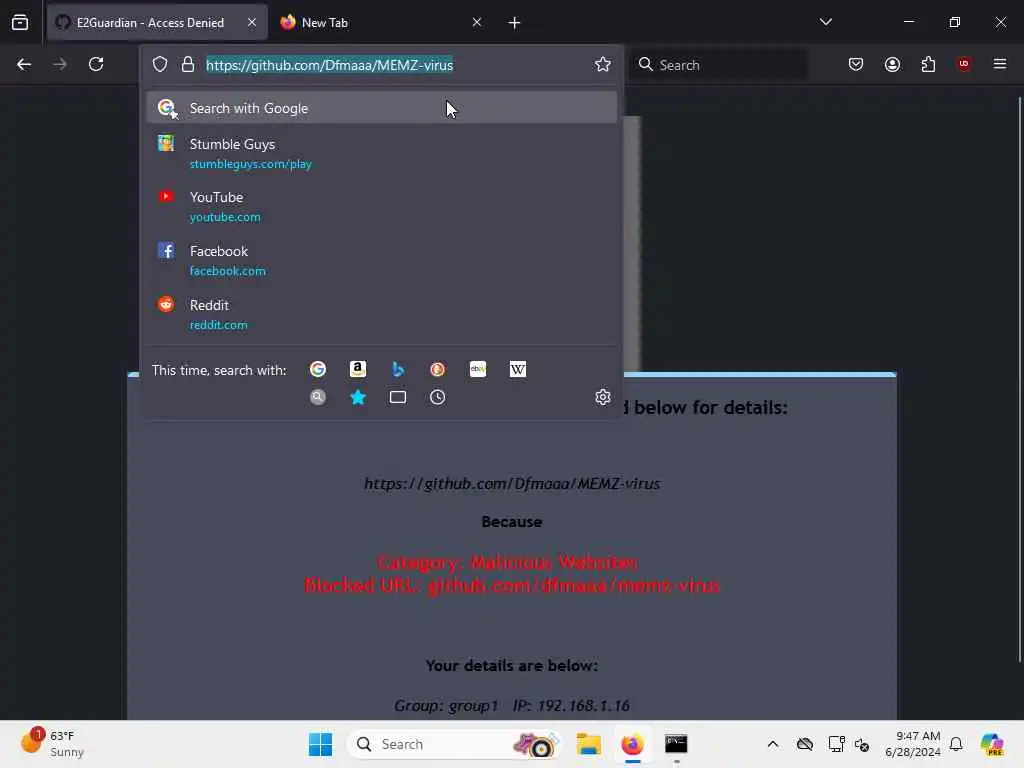Open clock and date 9:47 AM
This screenshot has height=768, width=1024.
[913, 744]
